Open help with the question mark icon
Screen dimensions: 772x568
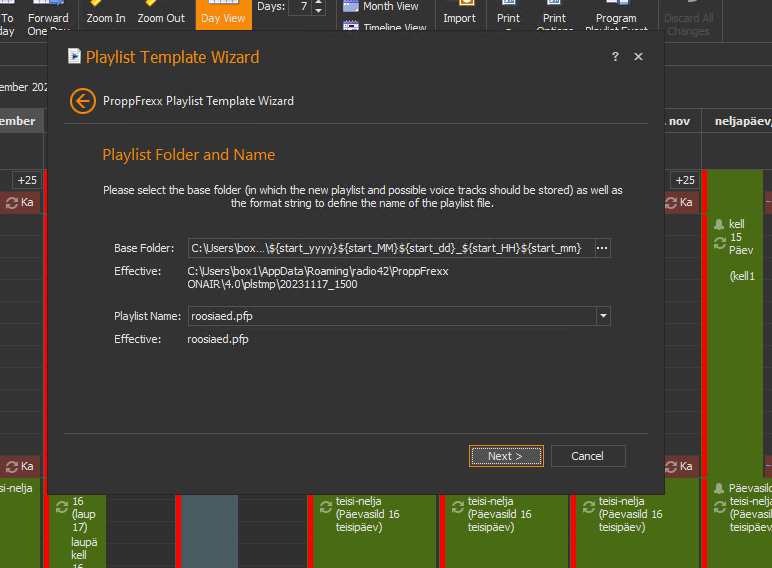616,57
